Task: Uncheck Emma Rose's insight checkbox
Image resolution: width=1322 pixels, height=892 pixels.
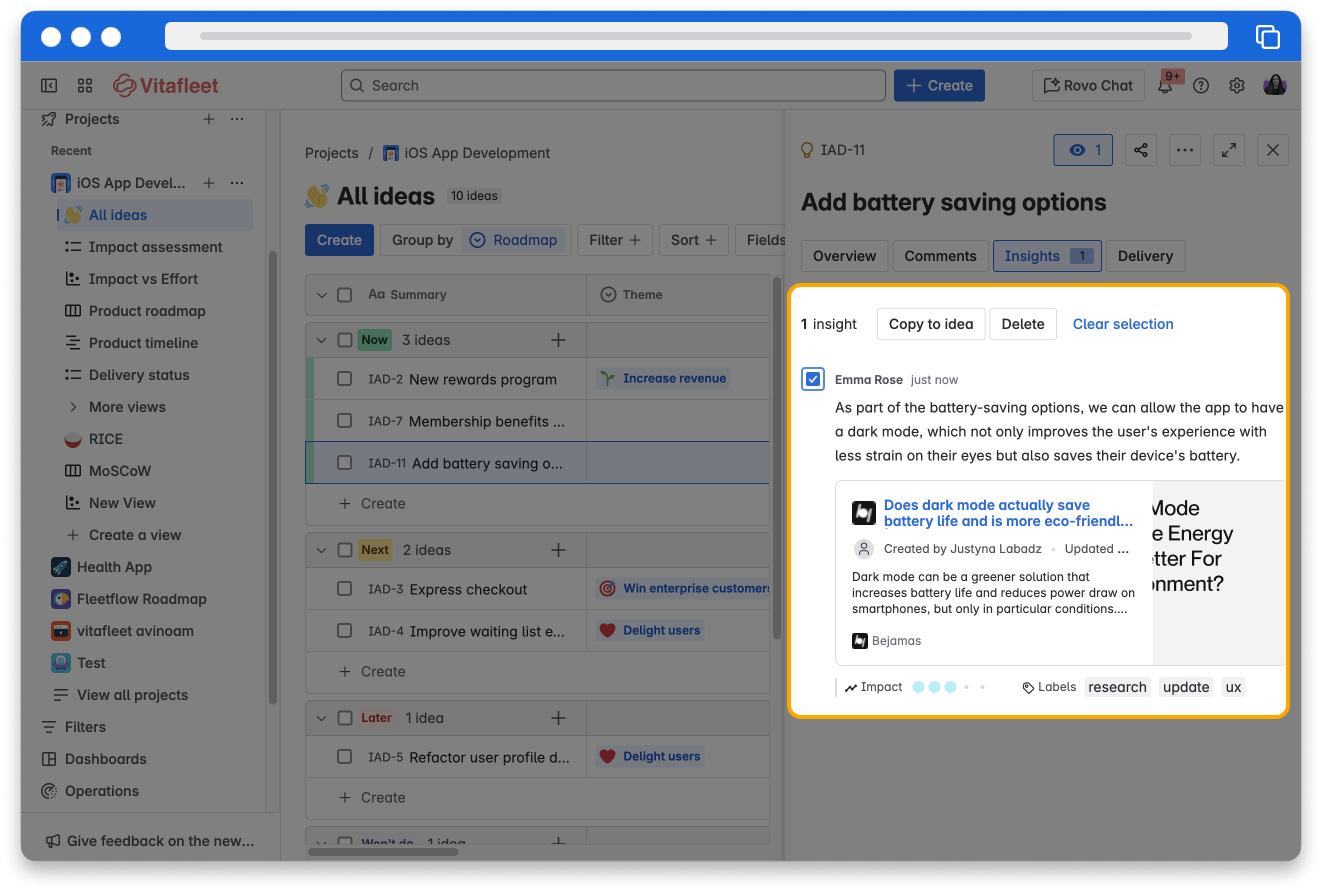Action: (x=813, y=379)
